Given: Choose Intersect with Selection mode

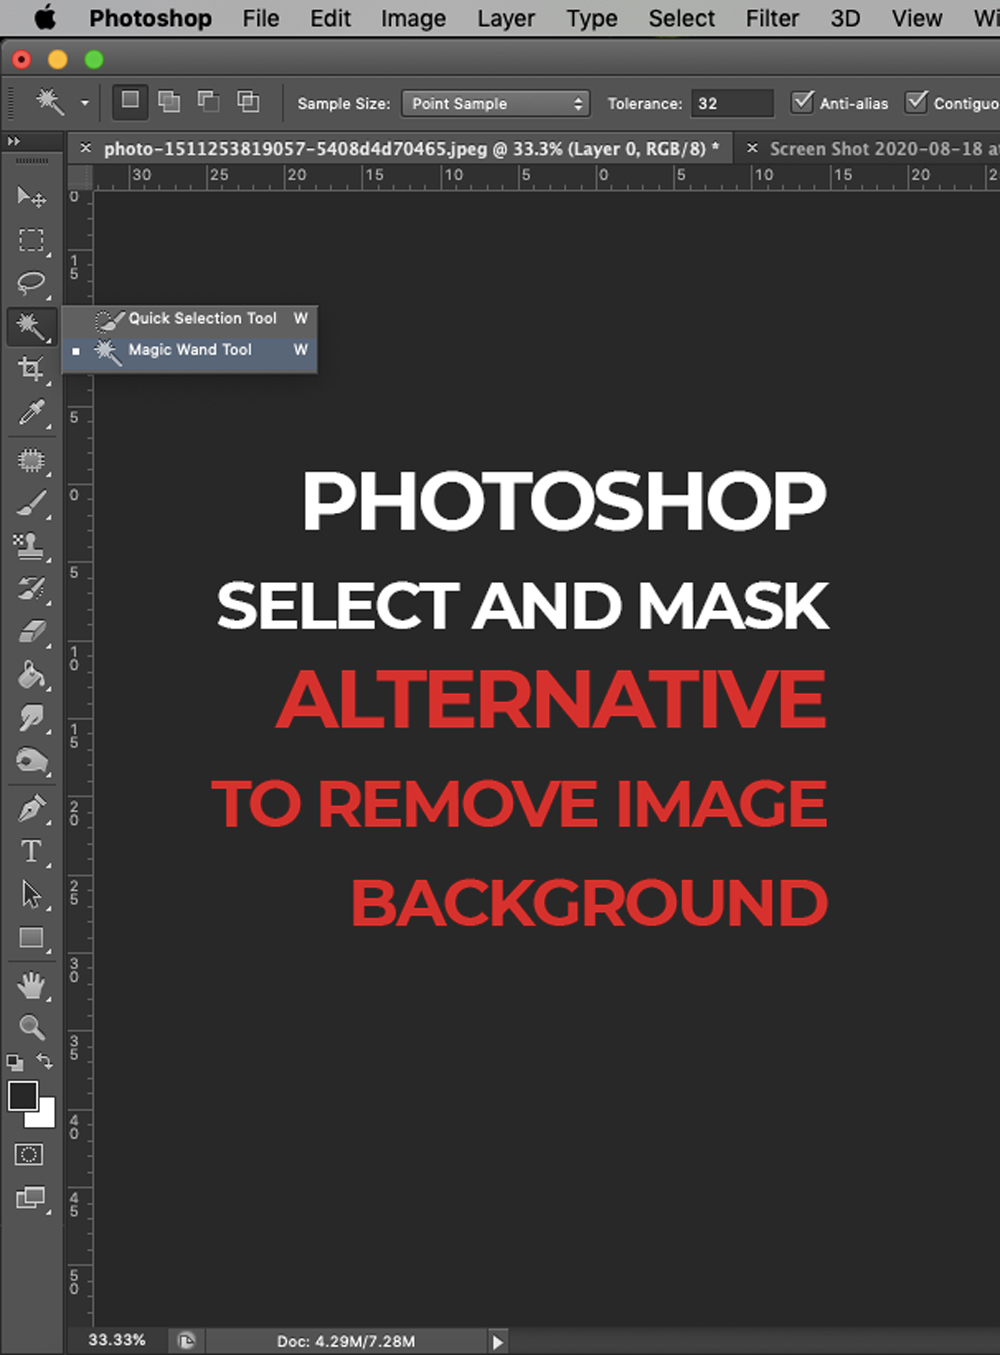Looking at the screenshot, I should (x=248, y=101).
